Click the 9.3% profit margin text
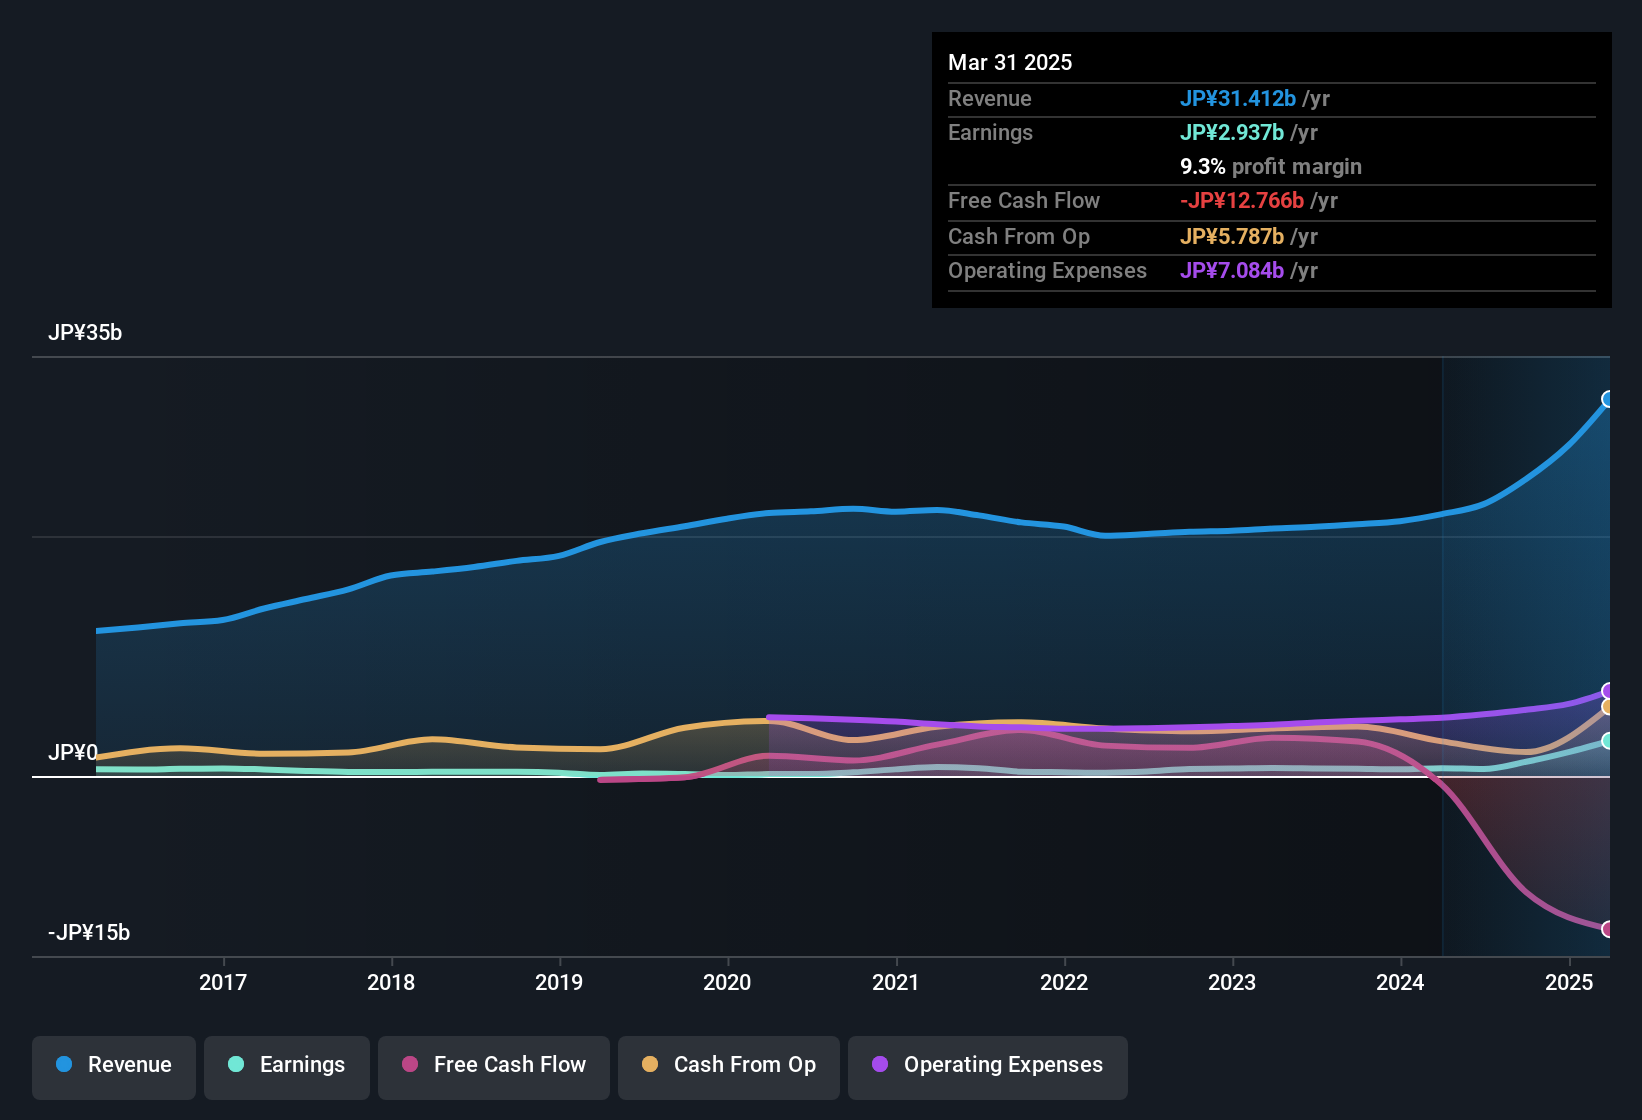 point(1271,167)
